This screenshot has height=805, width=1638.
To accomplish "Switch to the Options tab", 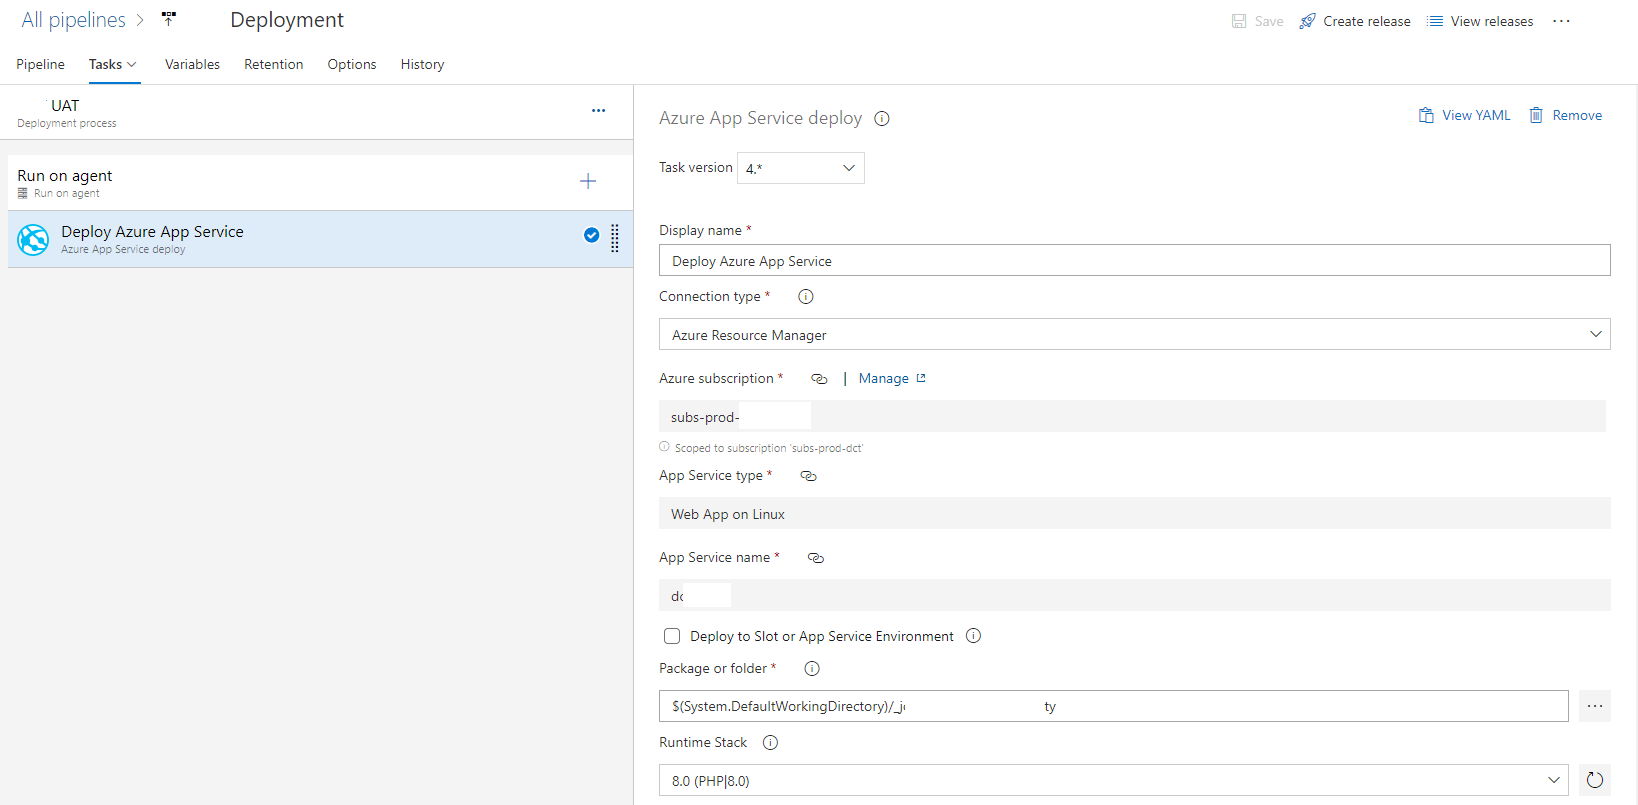I will 352,64.
